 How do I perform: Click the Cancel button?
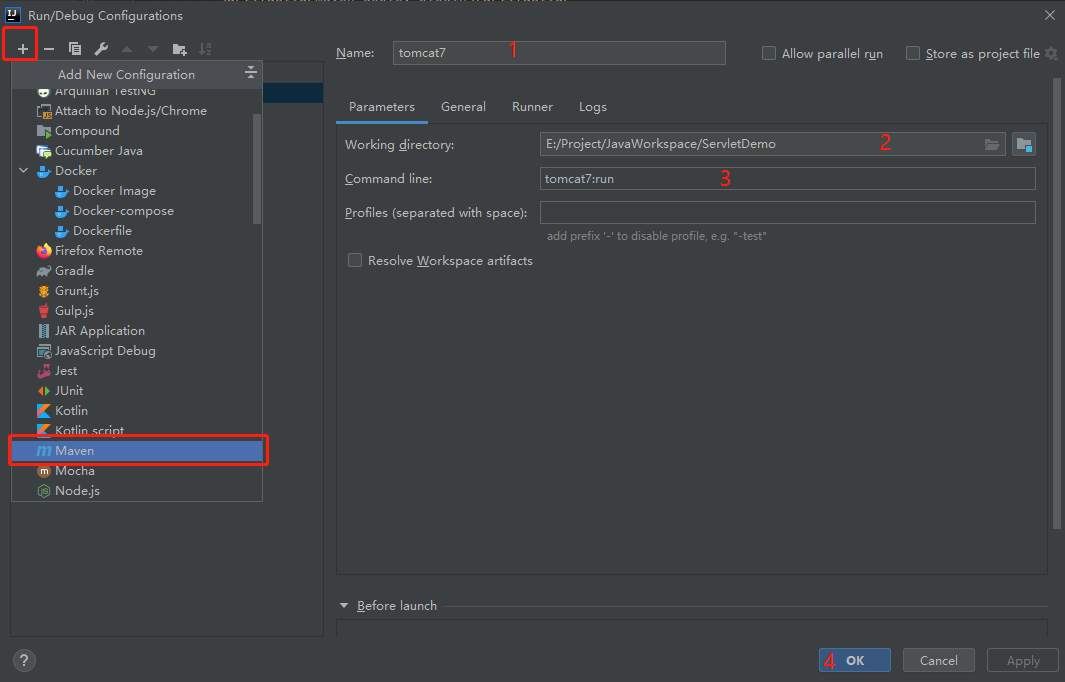coord(939,660)
